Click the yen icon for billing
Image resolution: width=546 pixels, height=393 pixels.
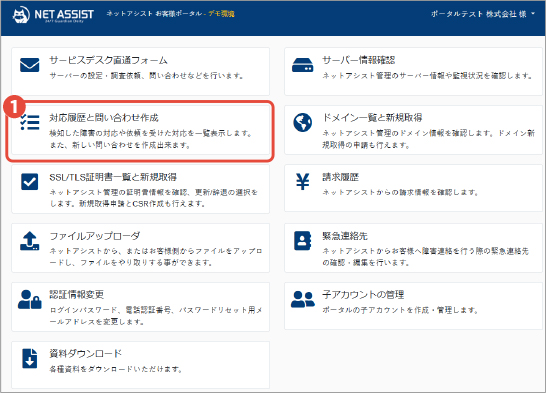click(x=302, y=181)
